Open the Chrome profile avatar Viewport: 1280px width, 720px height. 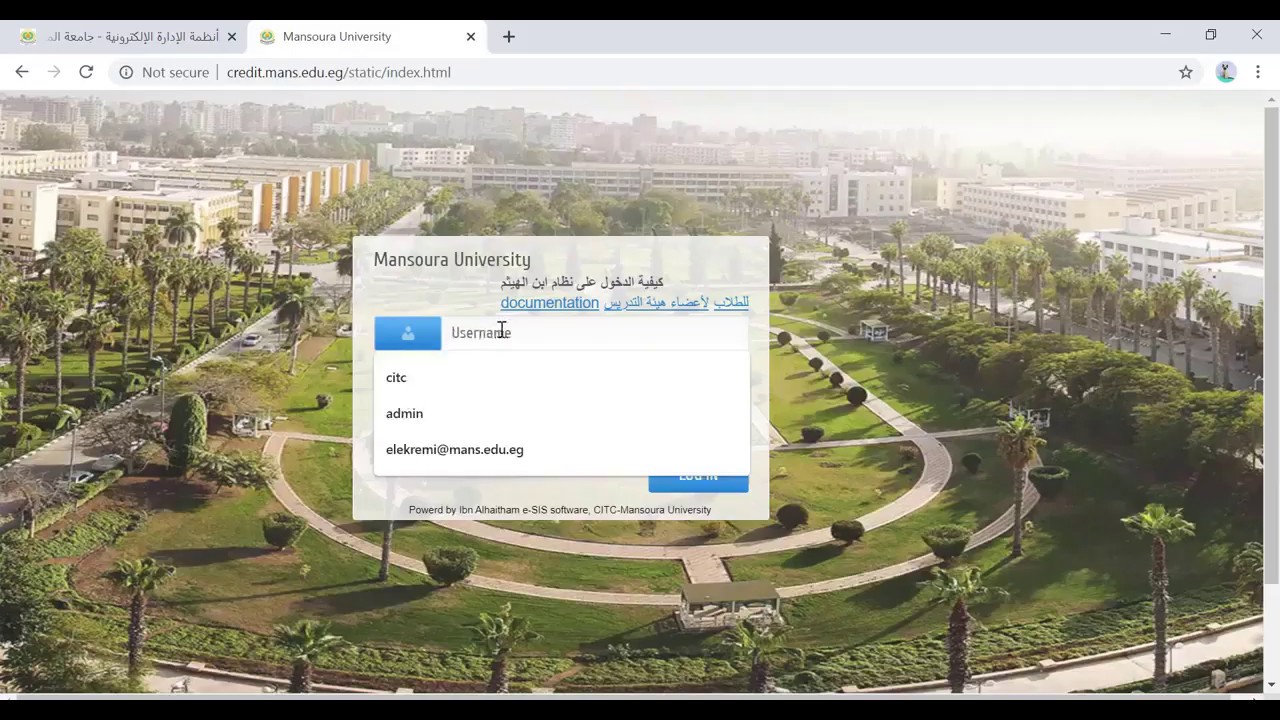click(x=1226, y=72)
